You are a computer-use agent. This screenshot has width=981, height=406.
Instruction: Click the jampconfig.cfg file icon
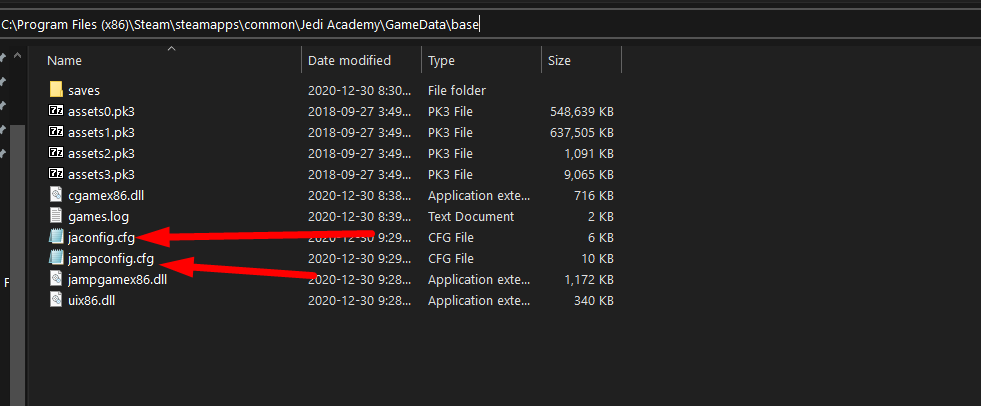56,258
